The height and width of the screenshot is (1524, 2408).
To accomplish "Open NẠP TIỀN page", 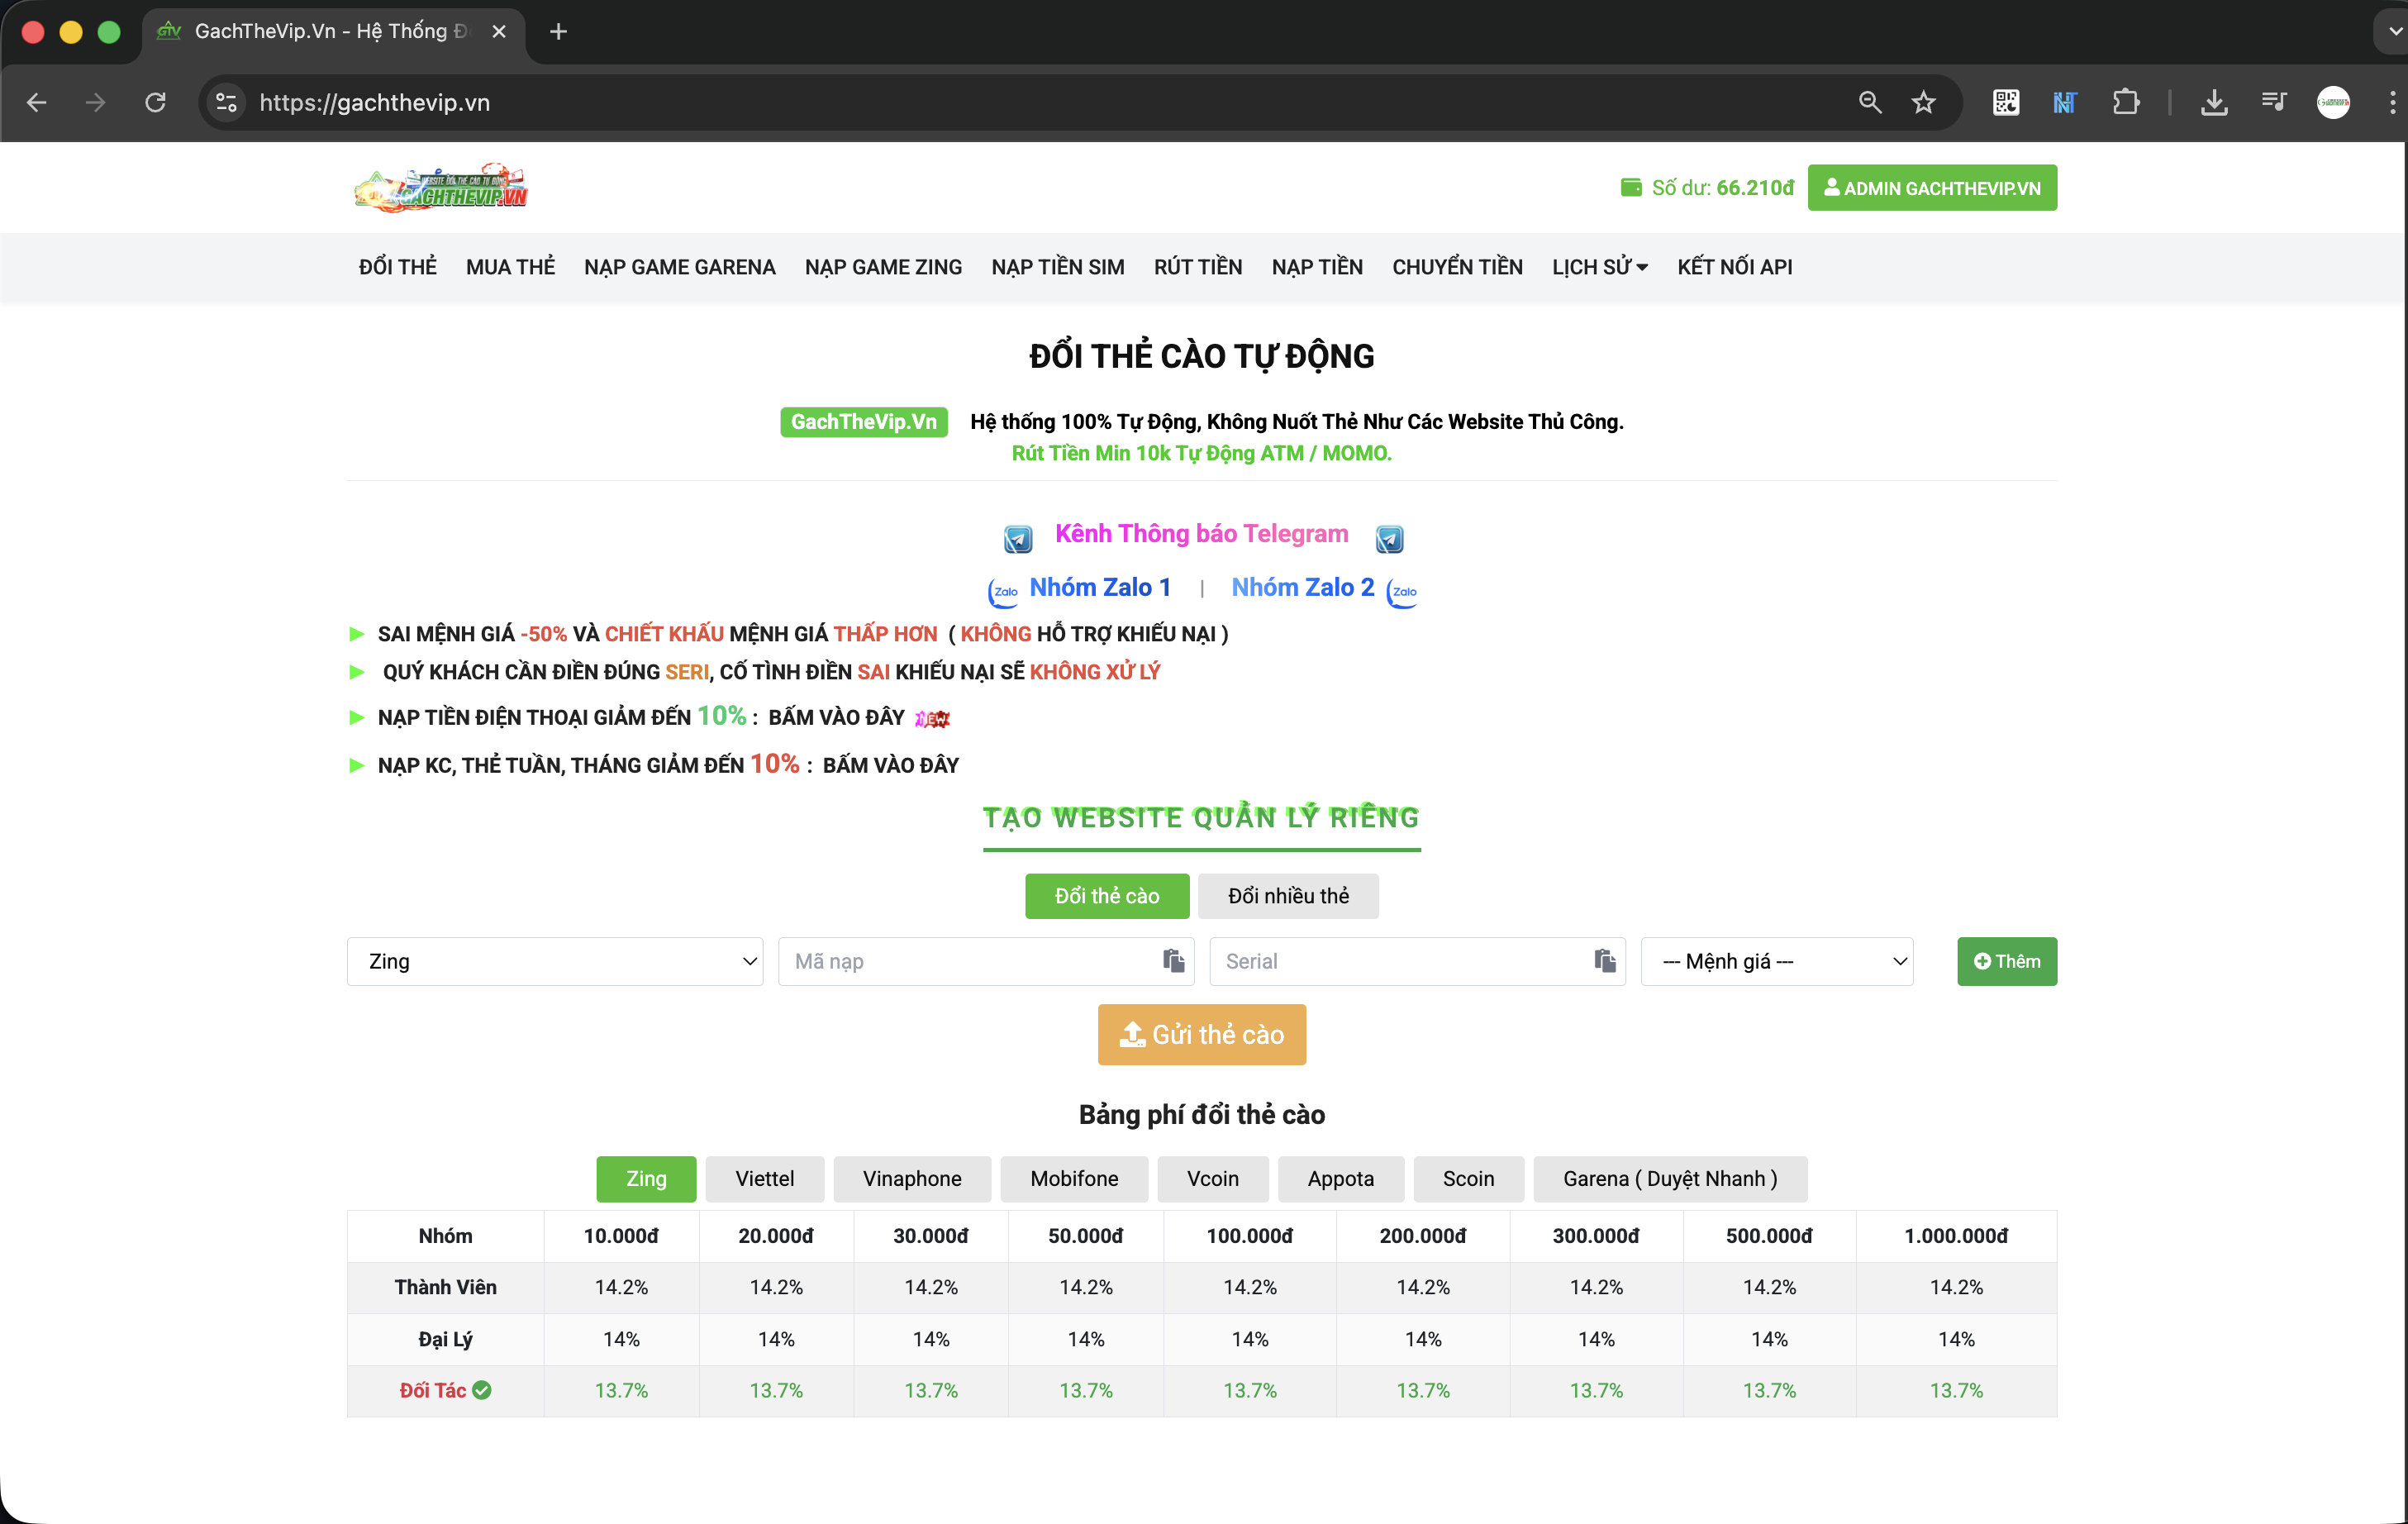I will point(1317,267).
